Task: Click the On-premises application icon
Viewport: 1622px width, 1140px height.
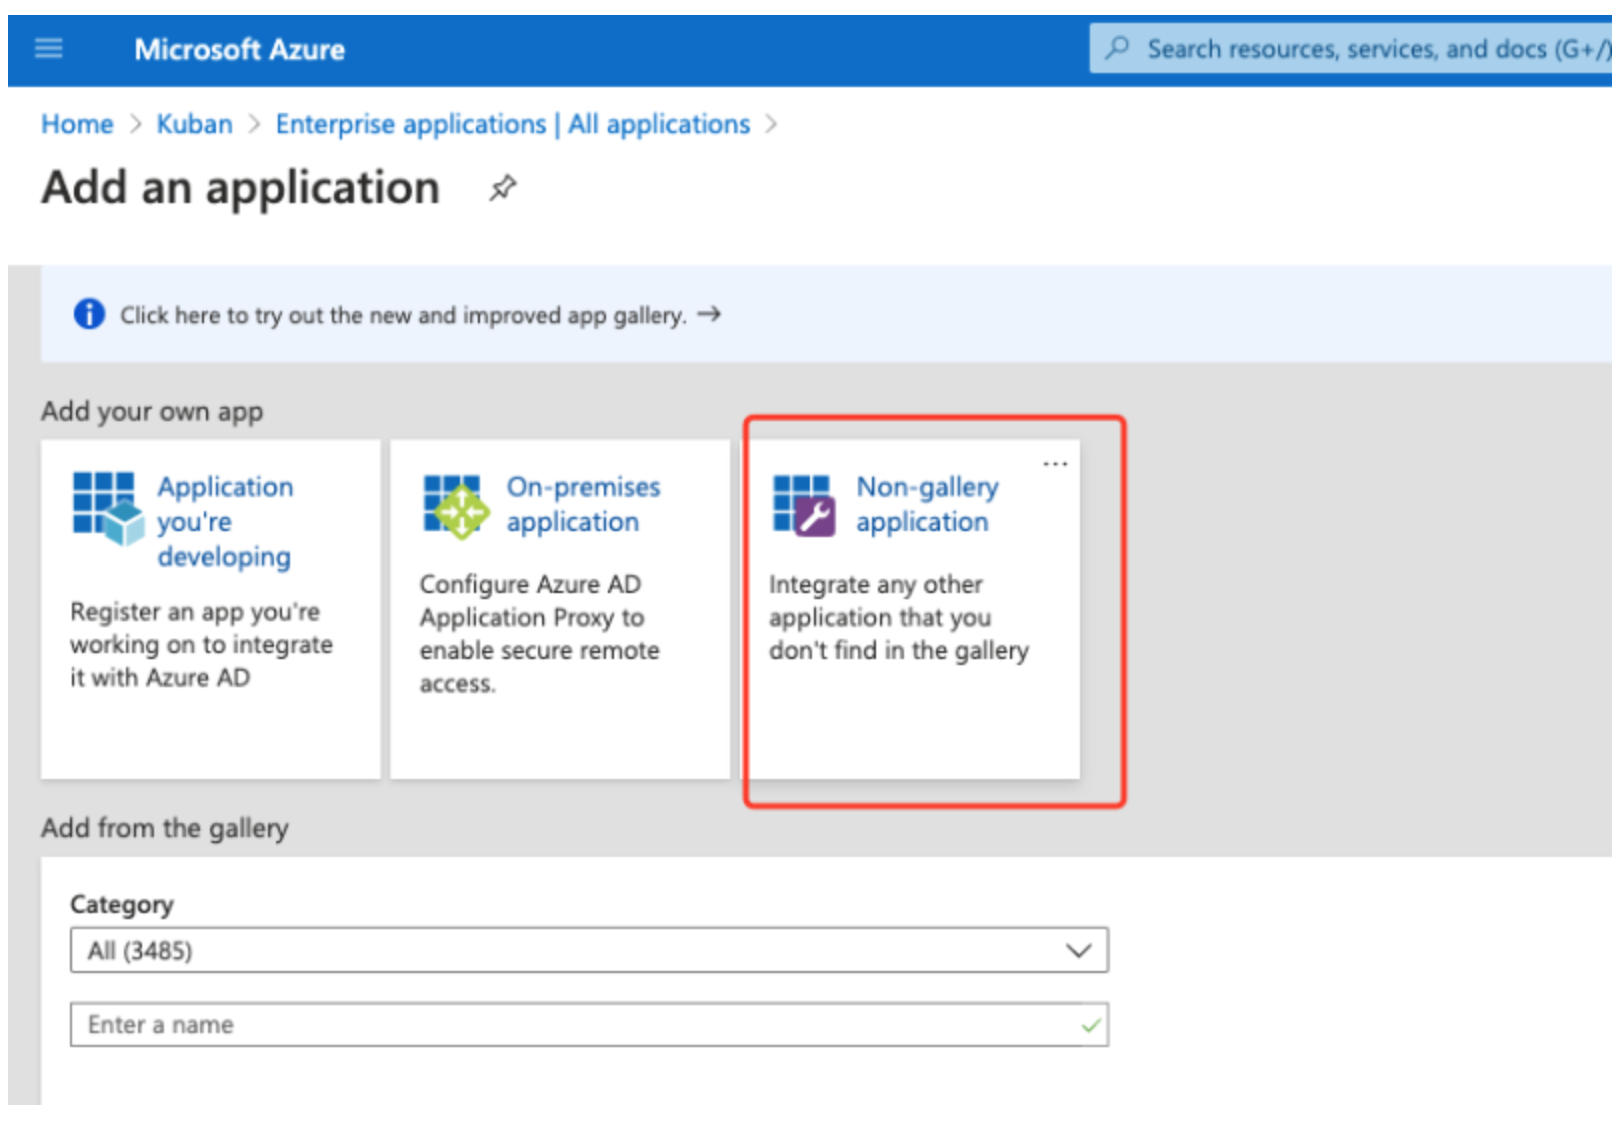Action: click(x=457, y=506)
